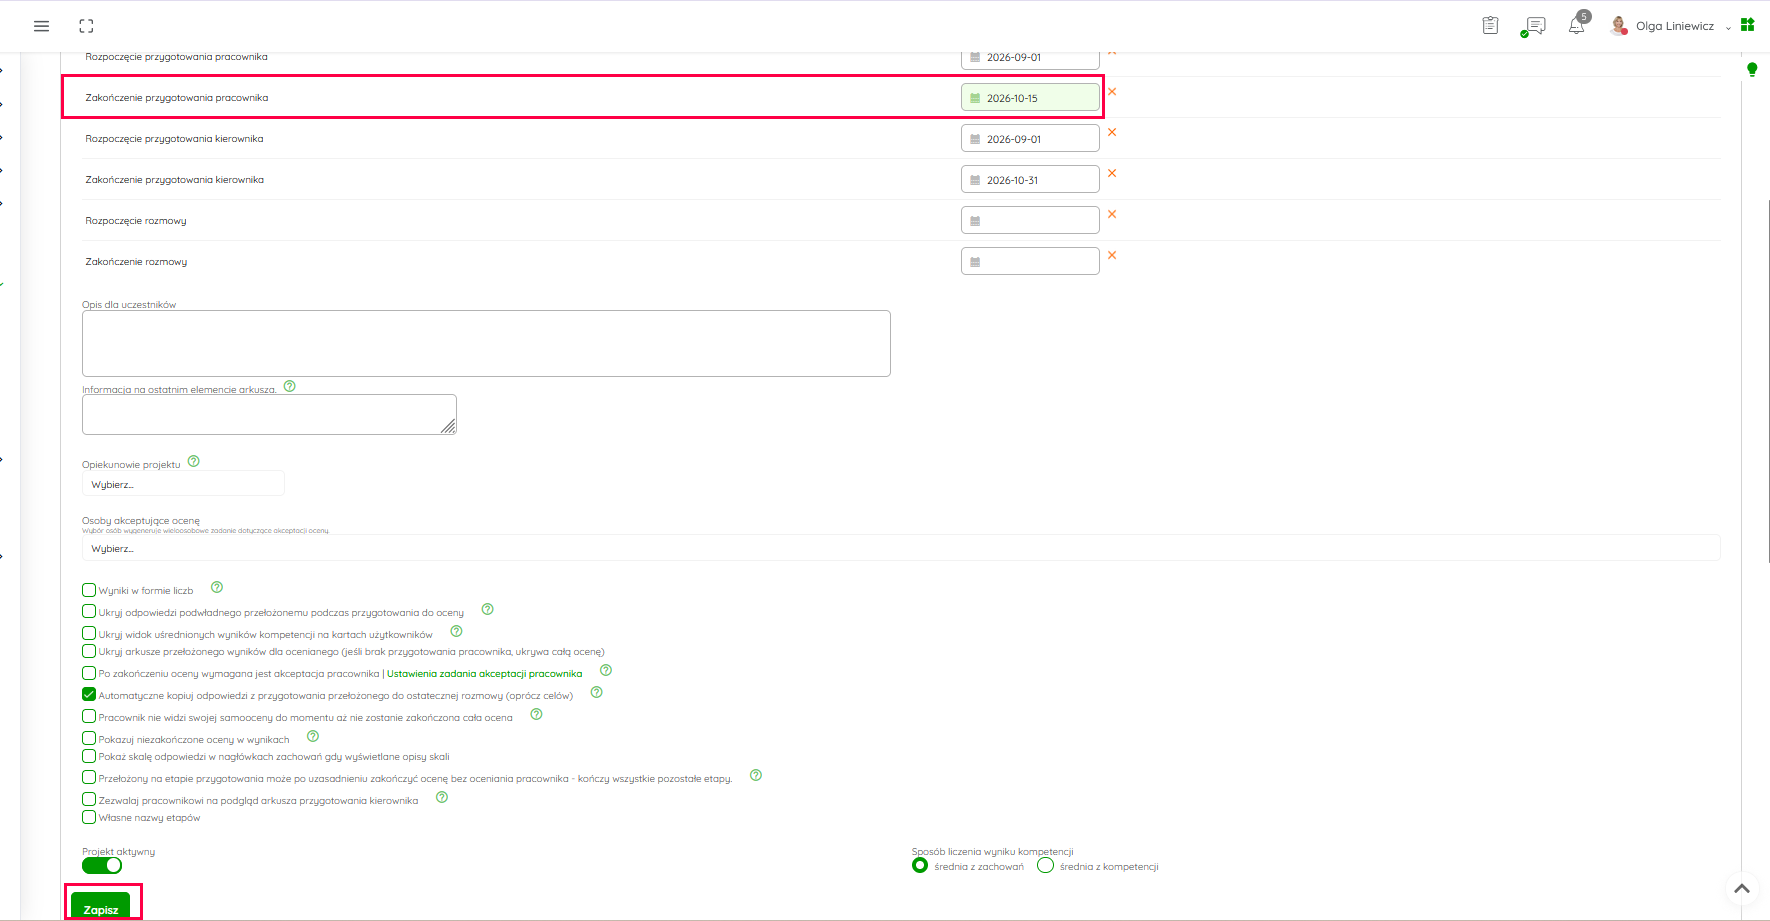Toggle the Projekt aktywny switch

pos(102,866)
